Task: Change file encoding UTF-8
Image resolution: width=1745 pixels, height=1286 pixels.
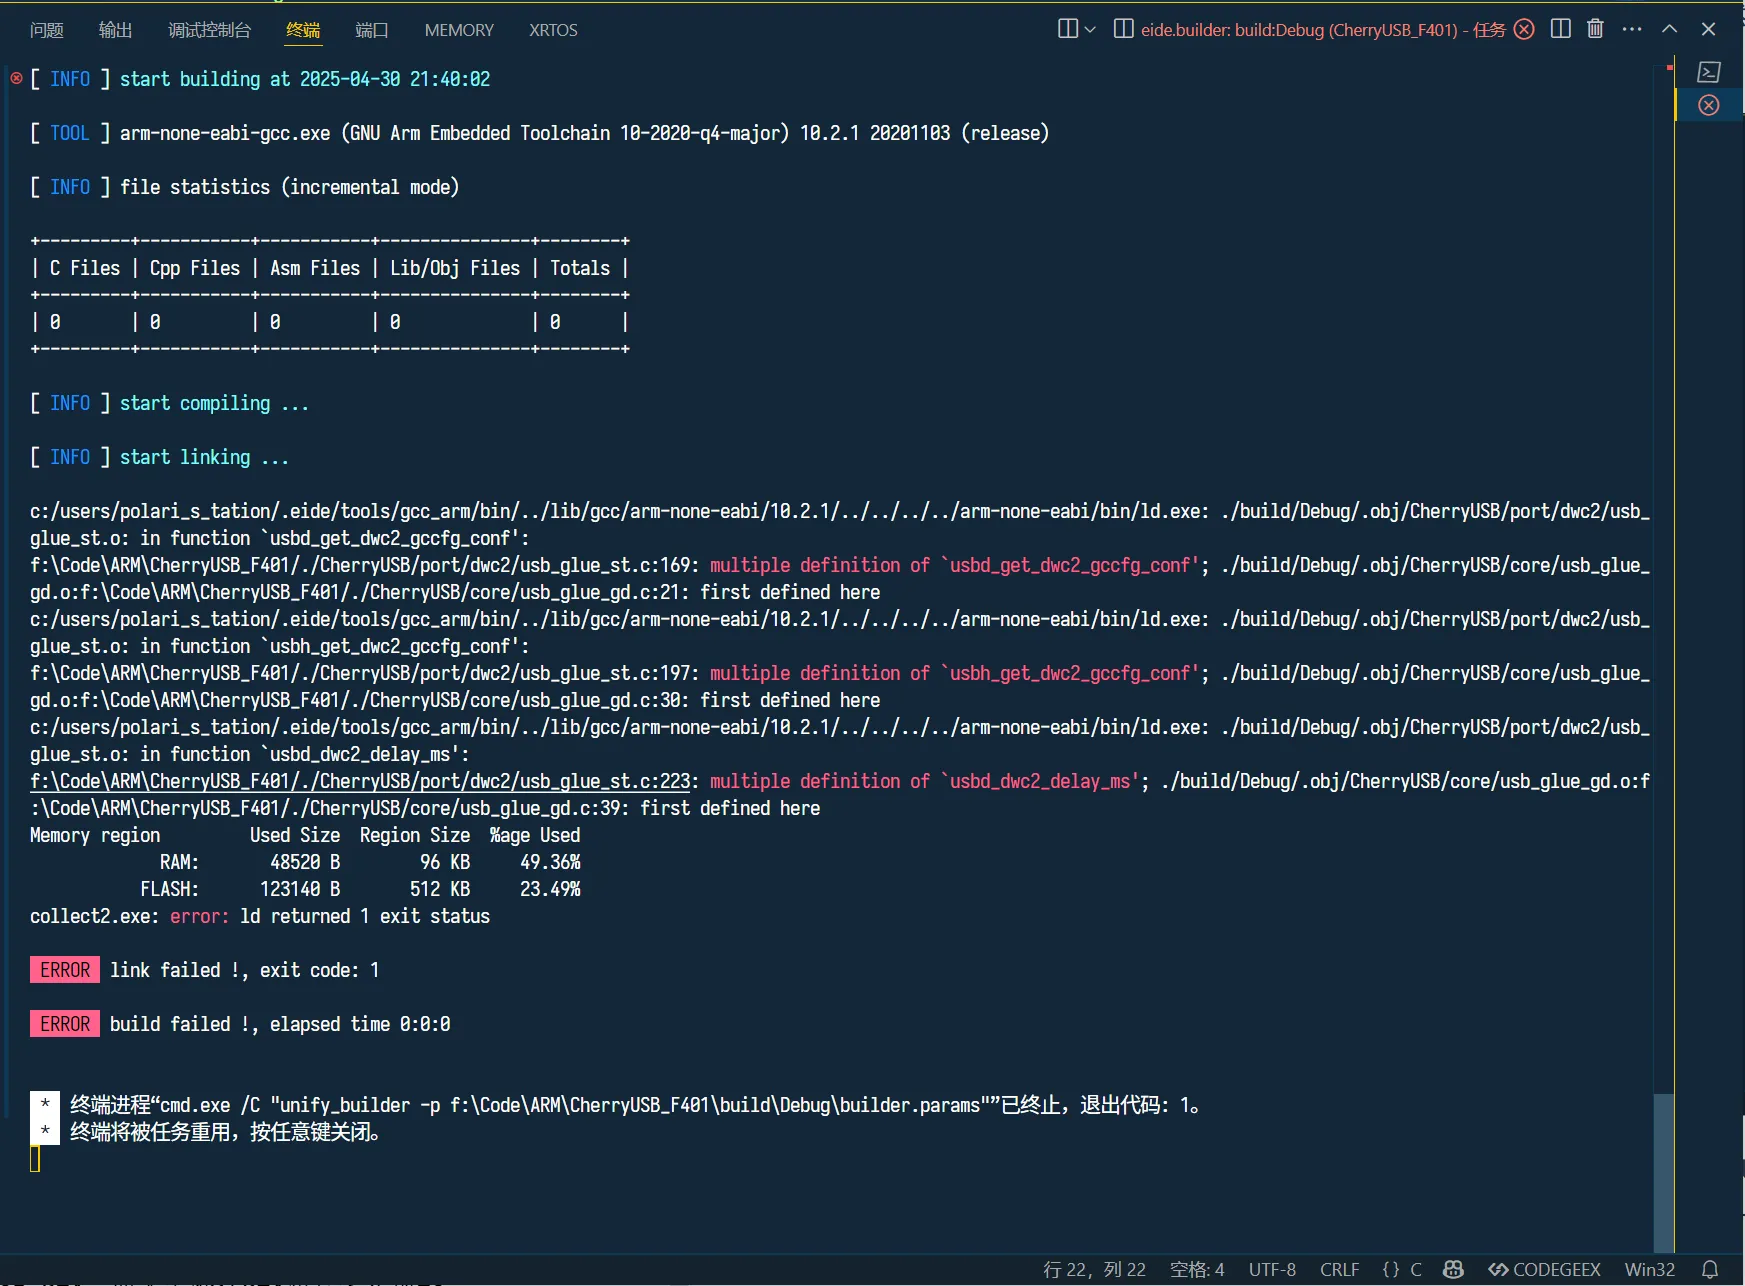Action: (x=1272, y=1269)
